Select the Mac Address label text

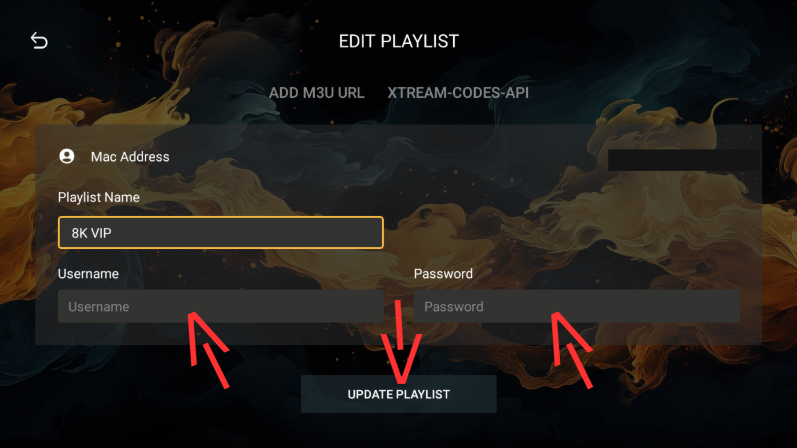(130, 157)
